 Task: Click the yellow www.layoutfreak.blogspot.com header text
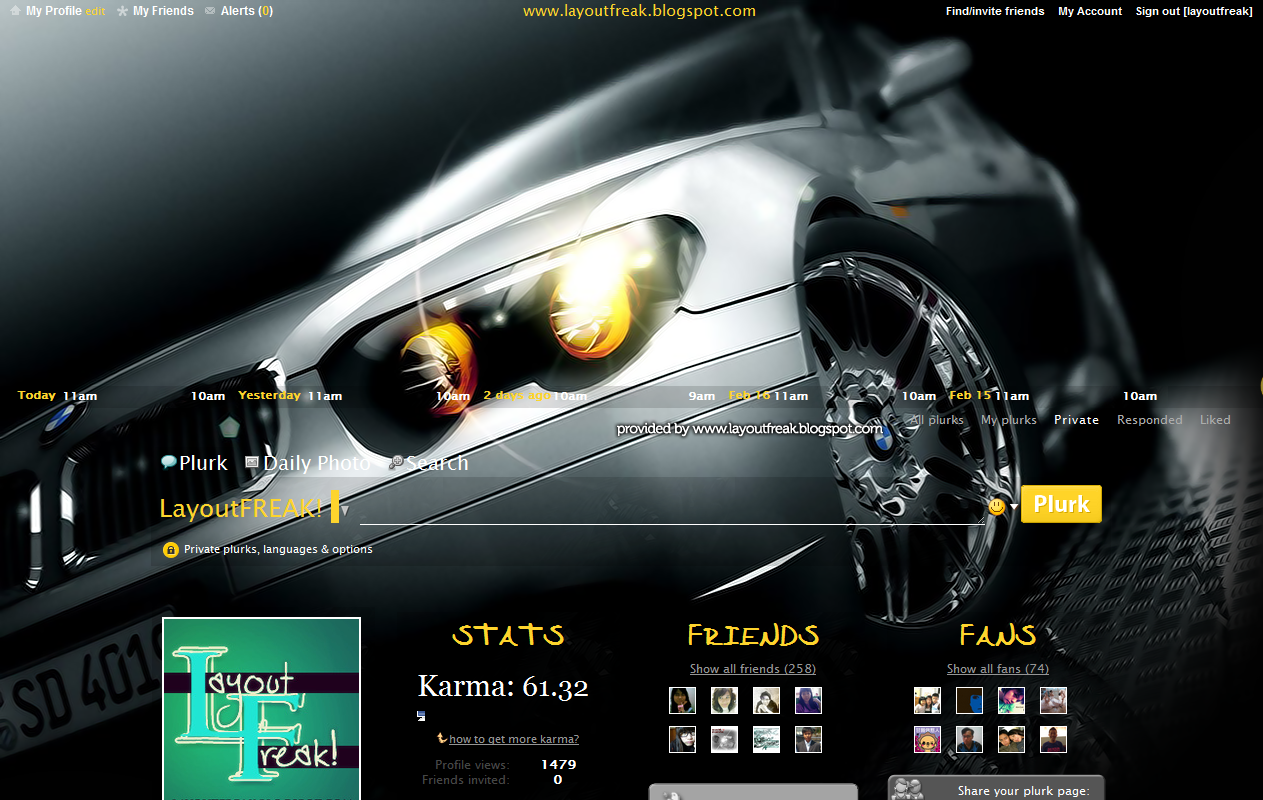click(x=639, y=12)
